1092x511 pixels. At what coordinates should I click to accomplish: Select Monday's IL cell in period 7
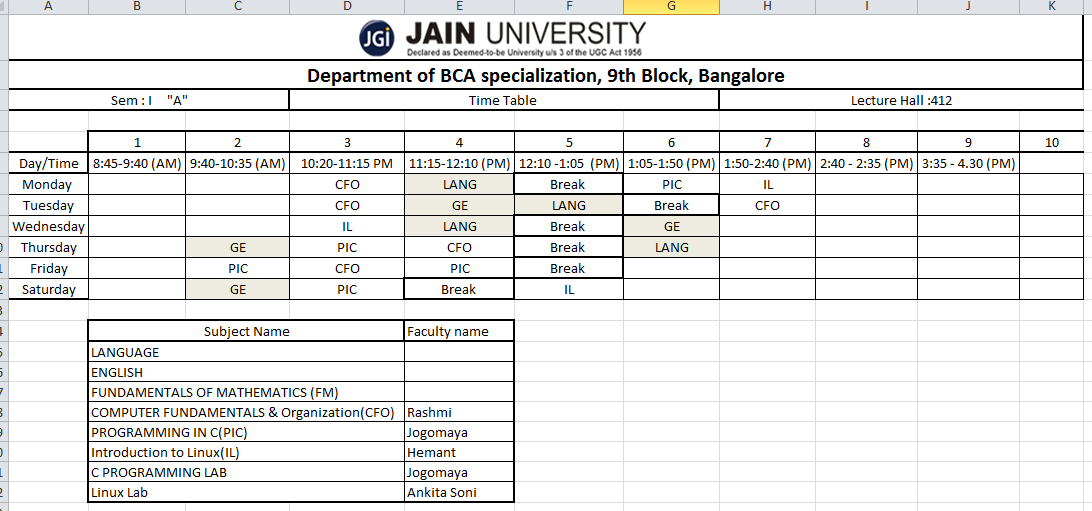coord(767,184)
